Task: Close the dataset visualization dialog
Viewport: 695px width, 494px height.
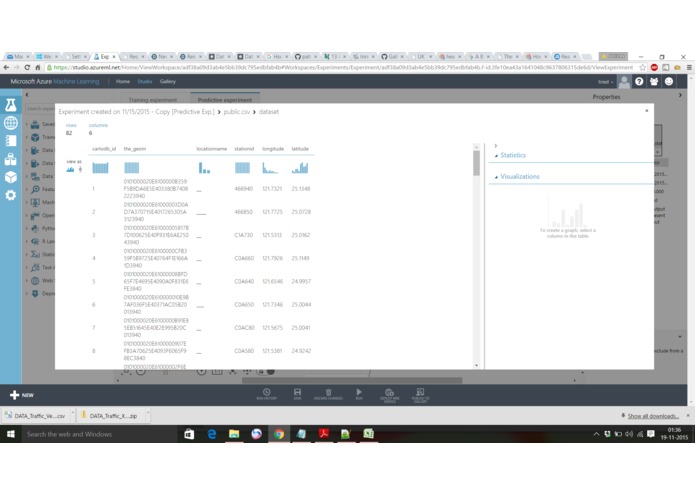Action: point(647,111)
